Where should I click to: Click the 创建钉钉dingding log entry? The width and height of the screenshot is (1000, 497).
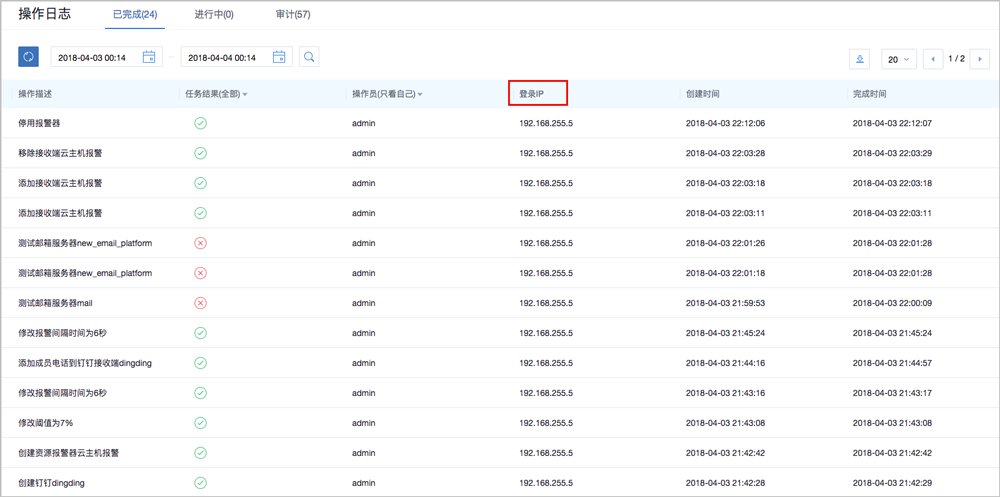(51, 483)
